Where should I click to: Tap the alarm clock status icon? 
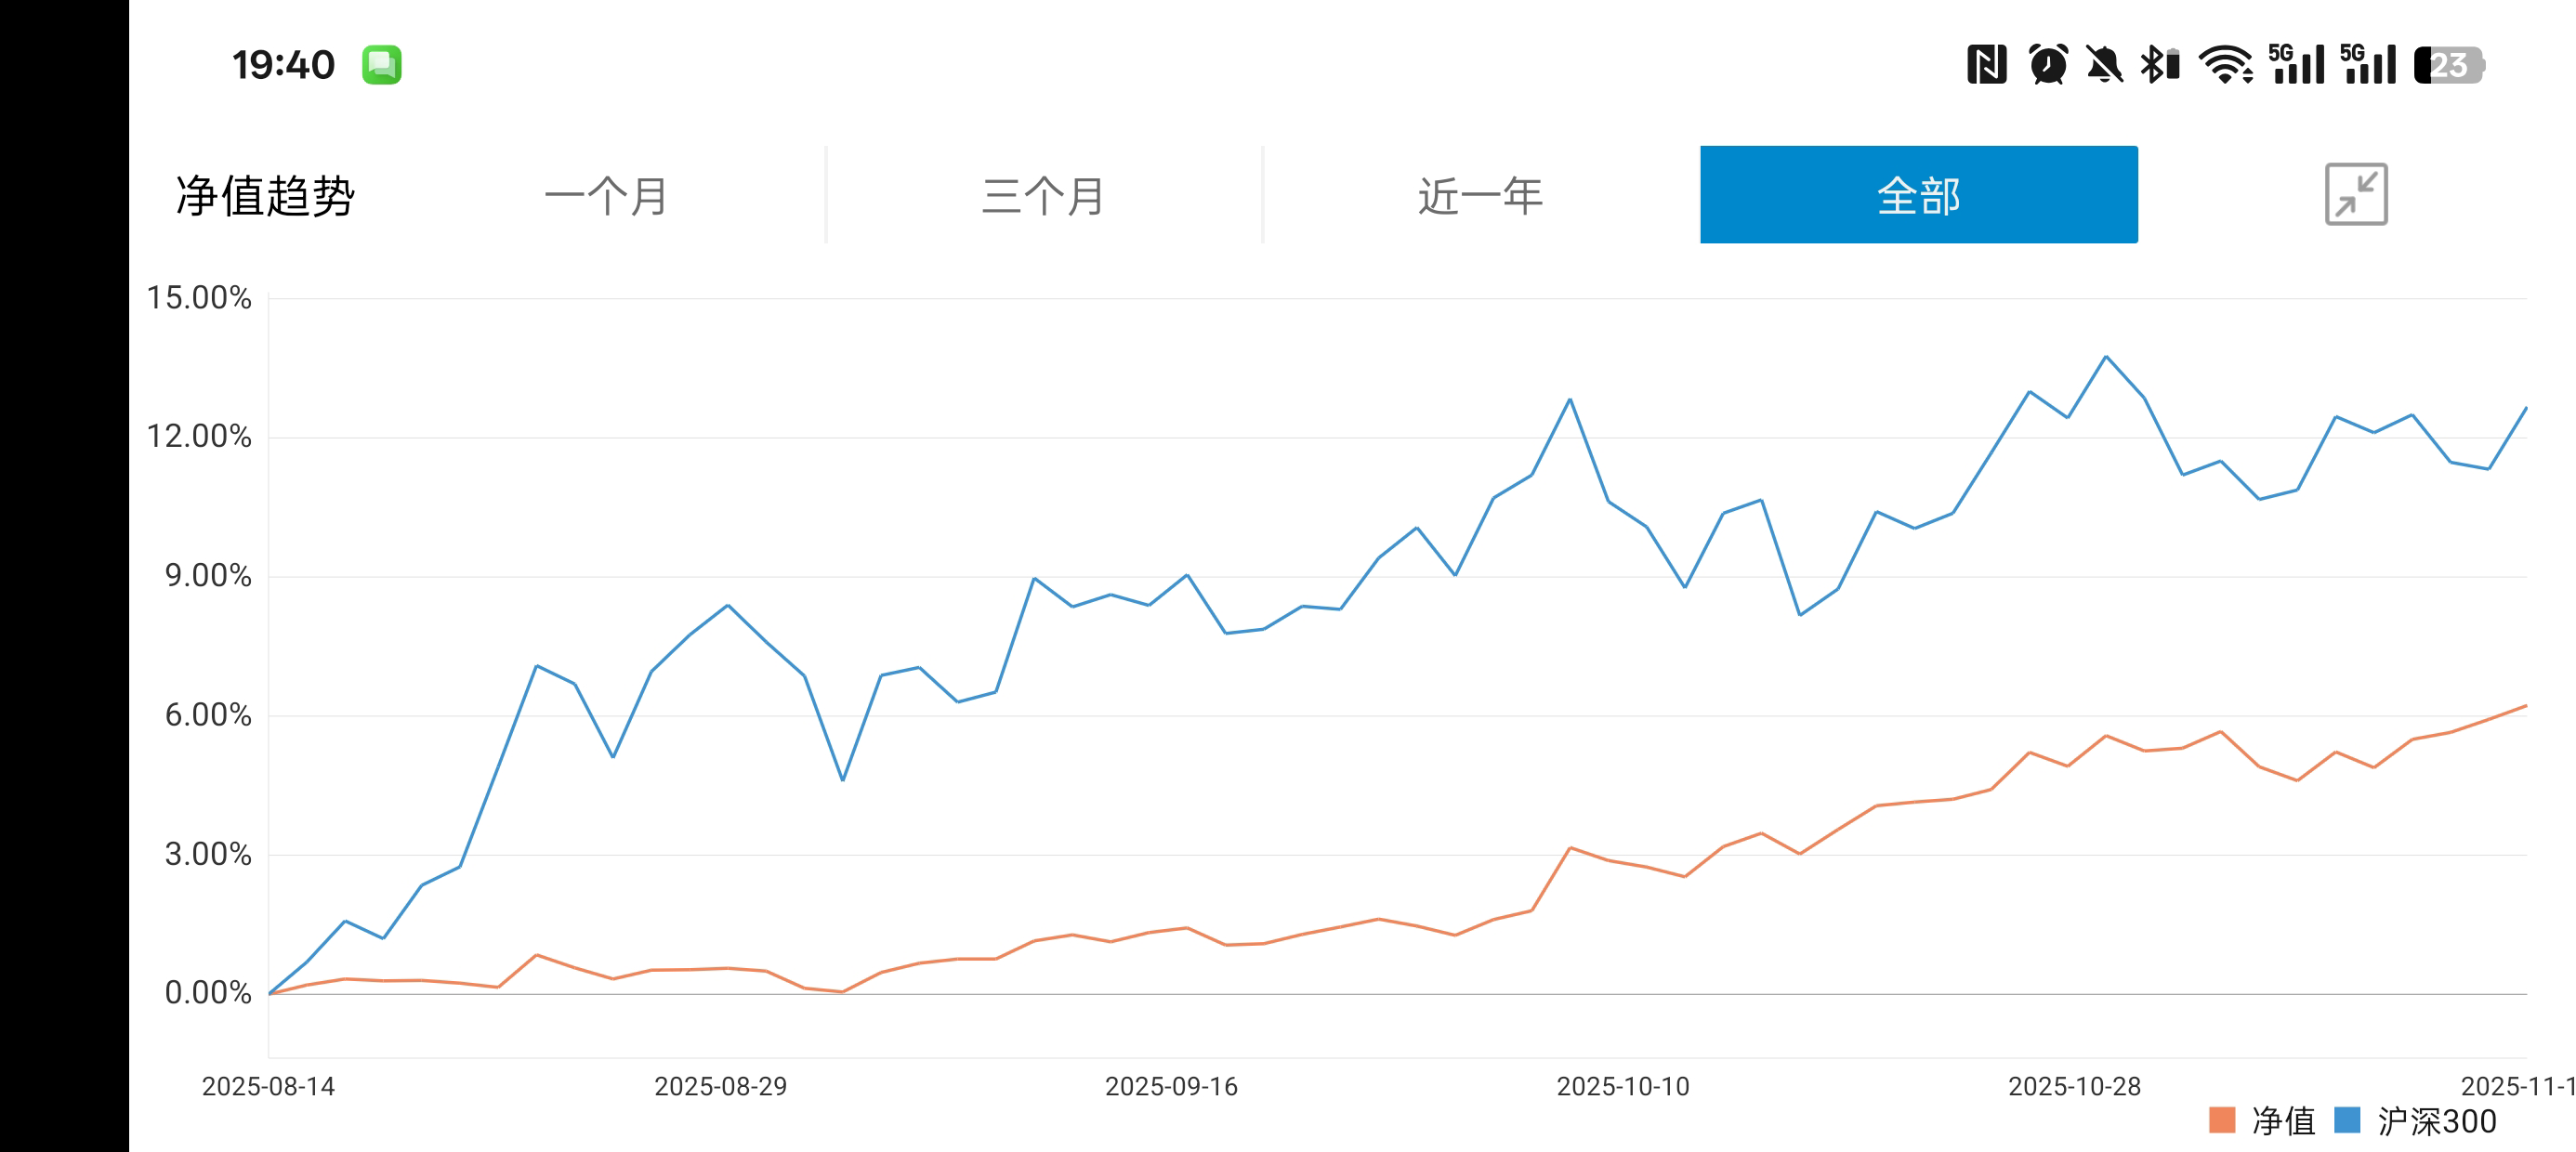tap(2047, 65)
